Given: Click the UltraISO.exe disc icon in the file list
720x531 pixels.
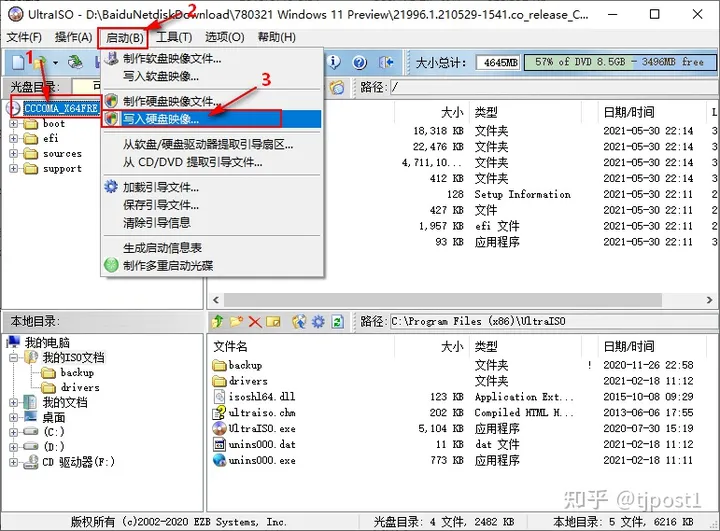Looking at the screenshot, I should pos(219,428).
